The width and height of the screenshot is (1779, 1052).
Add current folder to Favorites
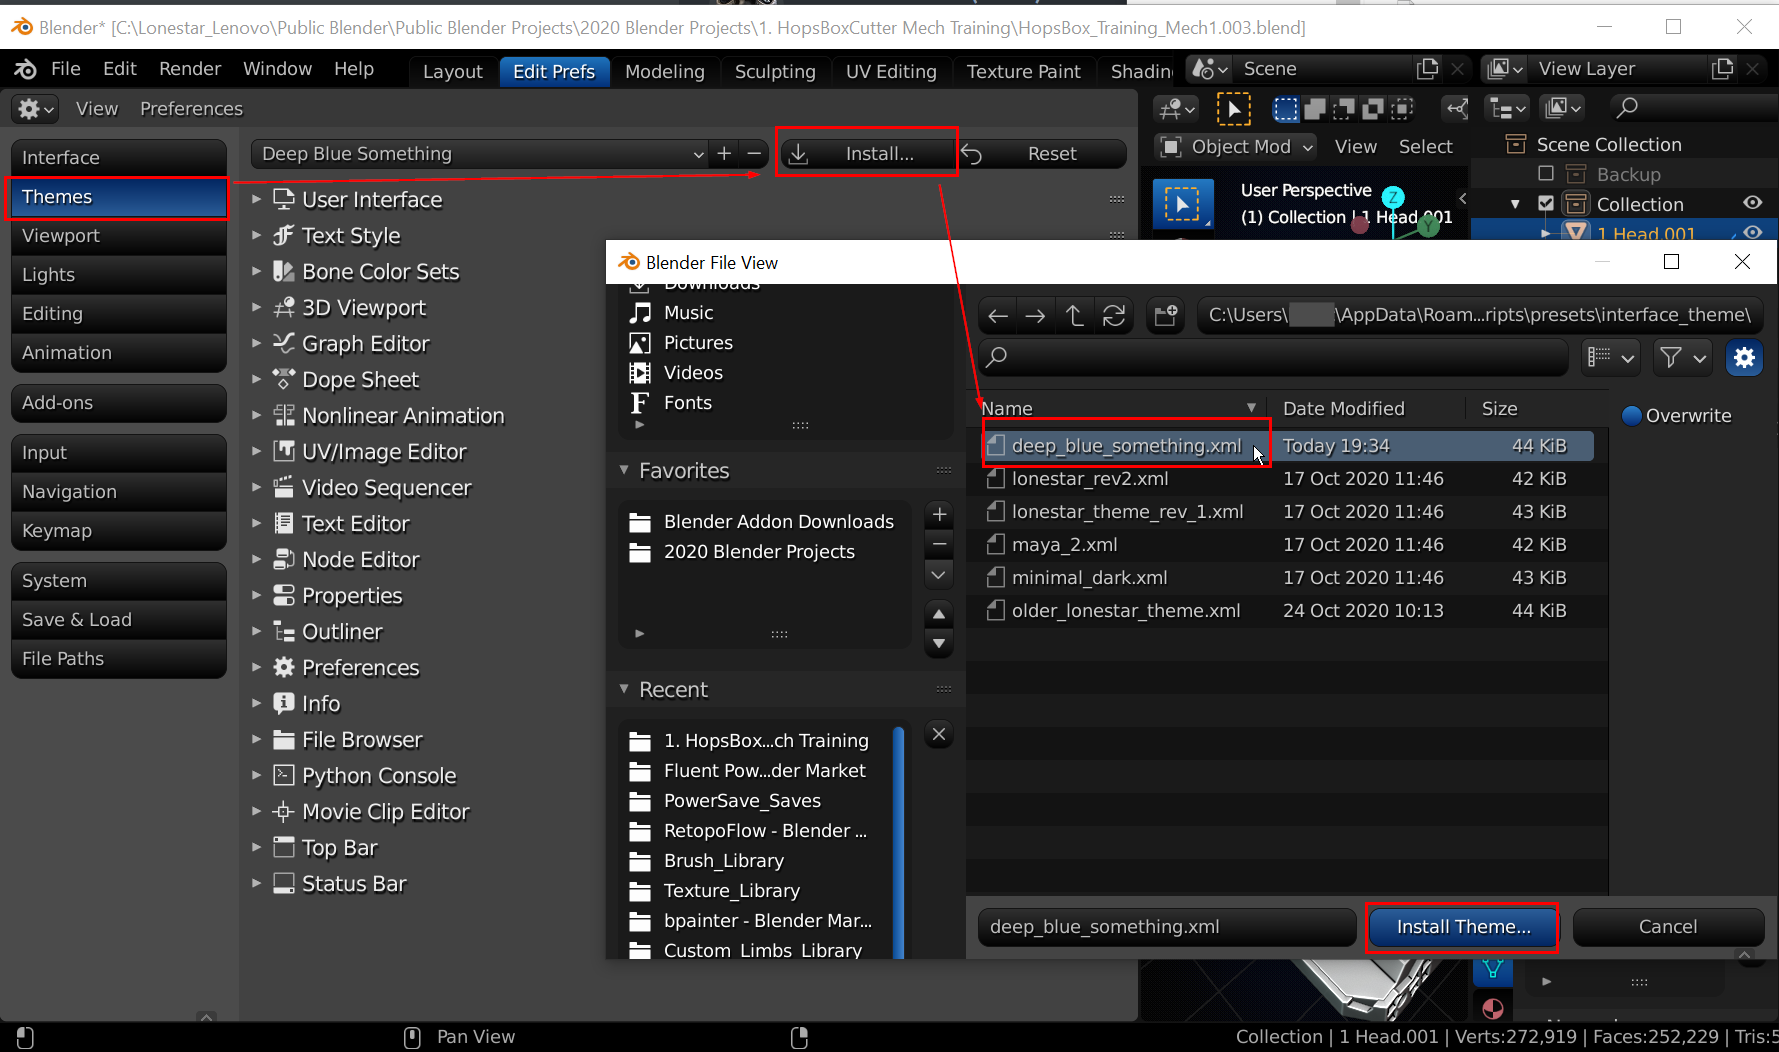click(939, 515)
